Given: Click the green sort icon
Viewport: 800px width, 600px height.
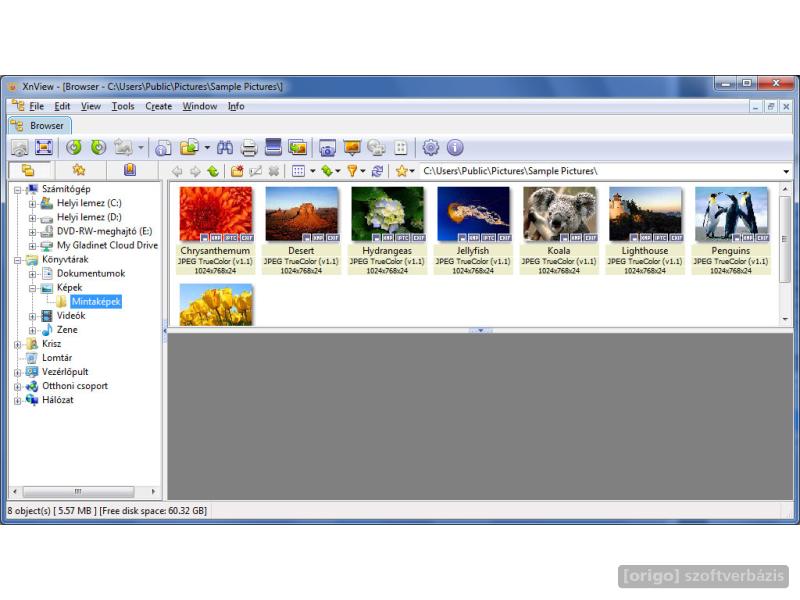Looking at the screenshot, I should point(327,171).
